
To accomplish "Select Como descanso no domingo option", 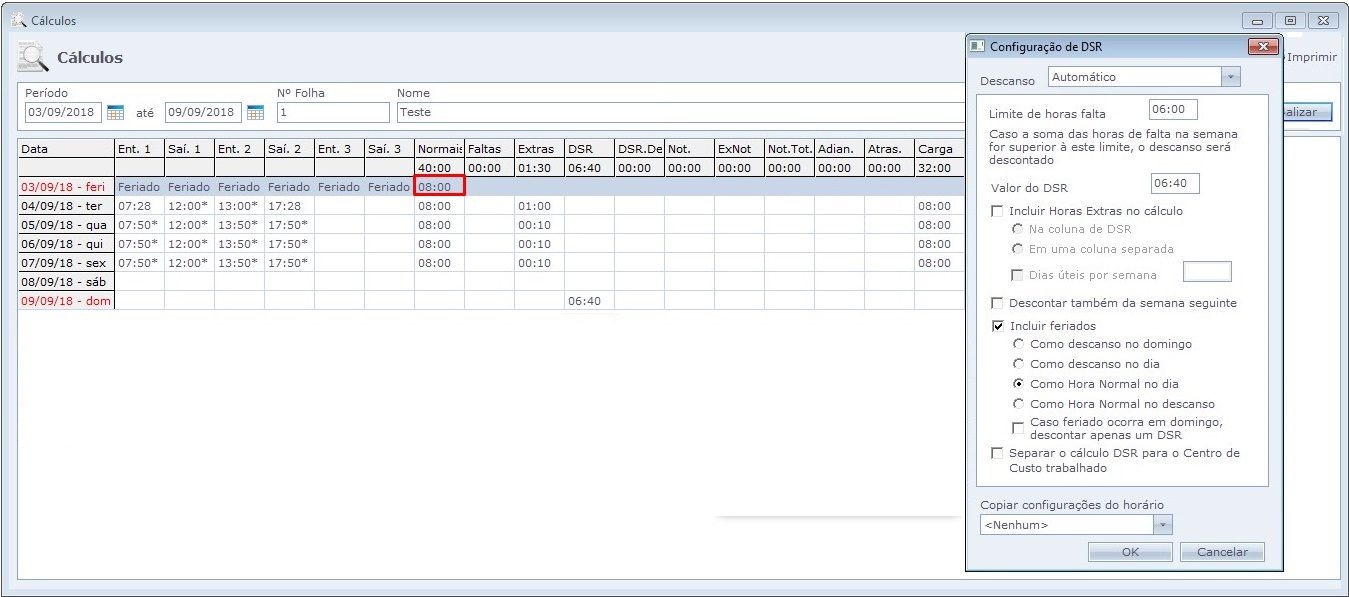I will tap(1018, 344).
